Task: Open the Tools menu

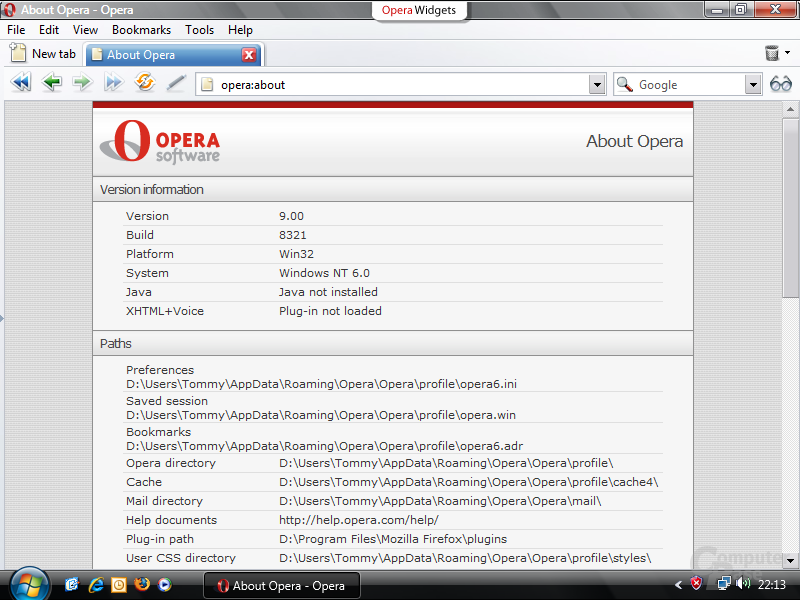Action: point(199,30)
